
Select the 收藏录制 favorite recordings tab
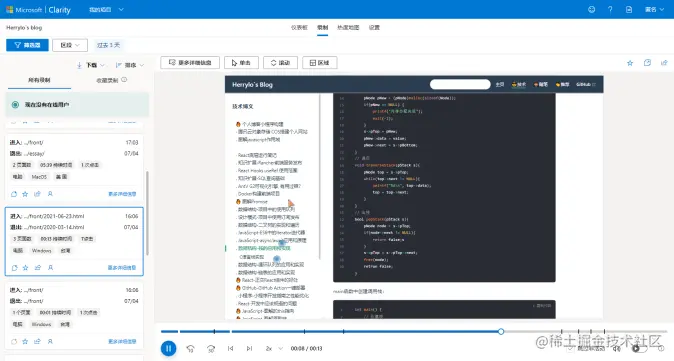[x=107, y=80]
